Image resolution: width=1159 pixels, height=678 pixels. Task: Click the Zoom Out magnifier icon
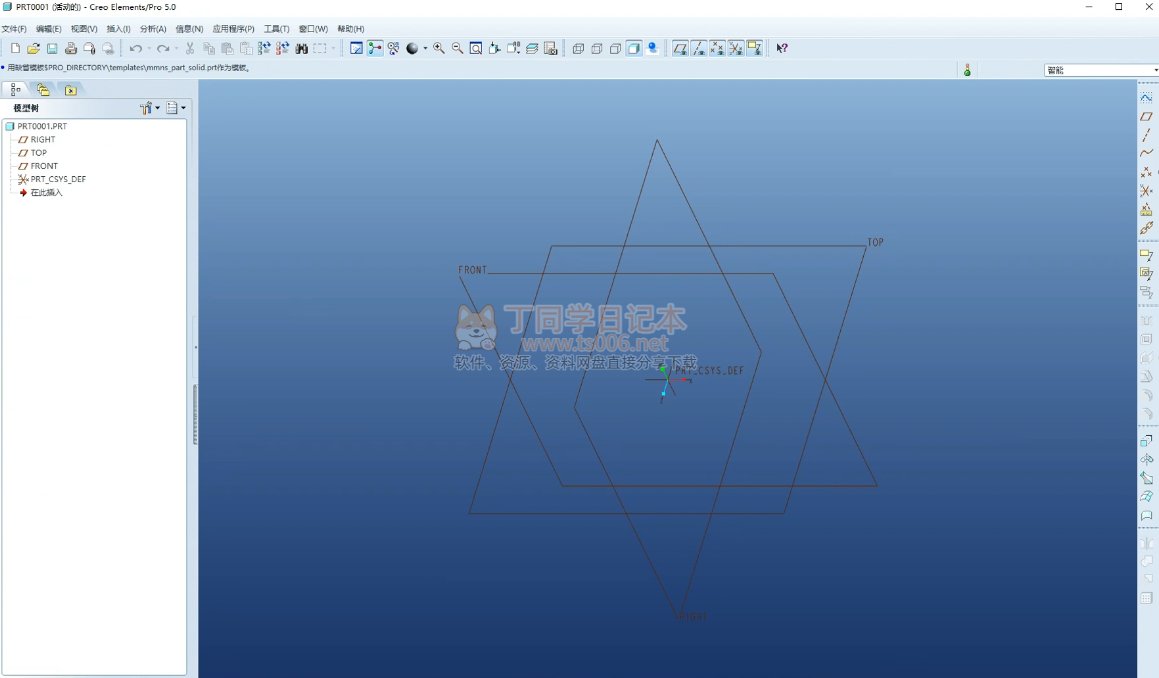(457, 48)
